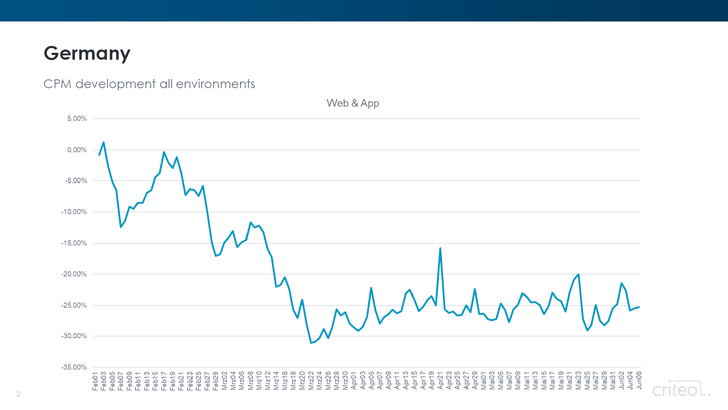Image resolution: width=728 pixels, height=410 pixels.
Task: Click the -10,00% y-axis label
Action: coord(74,212)
